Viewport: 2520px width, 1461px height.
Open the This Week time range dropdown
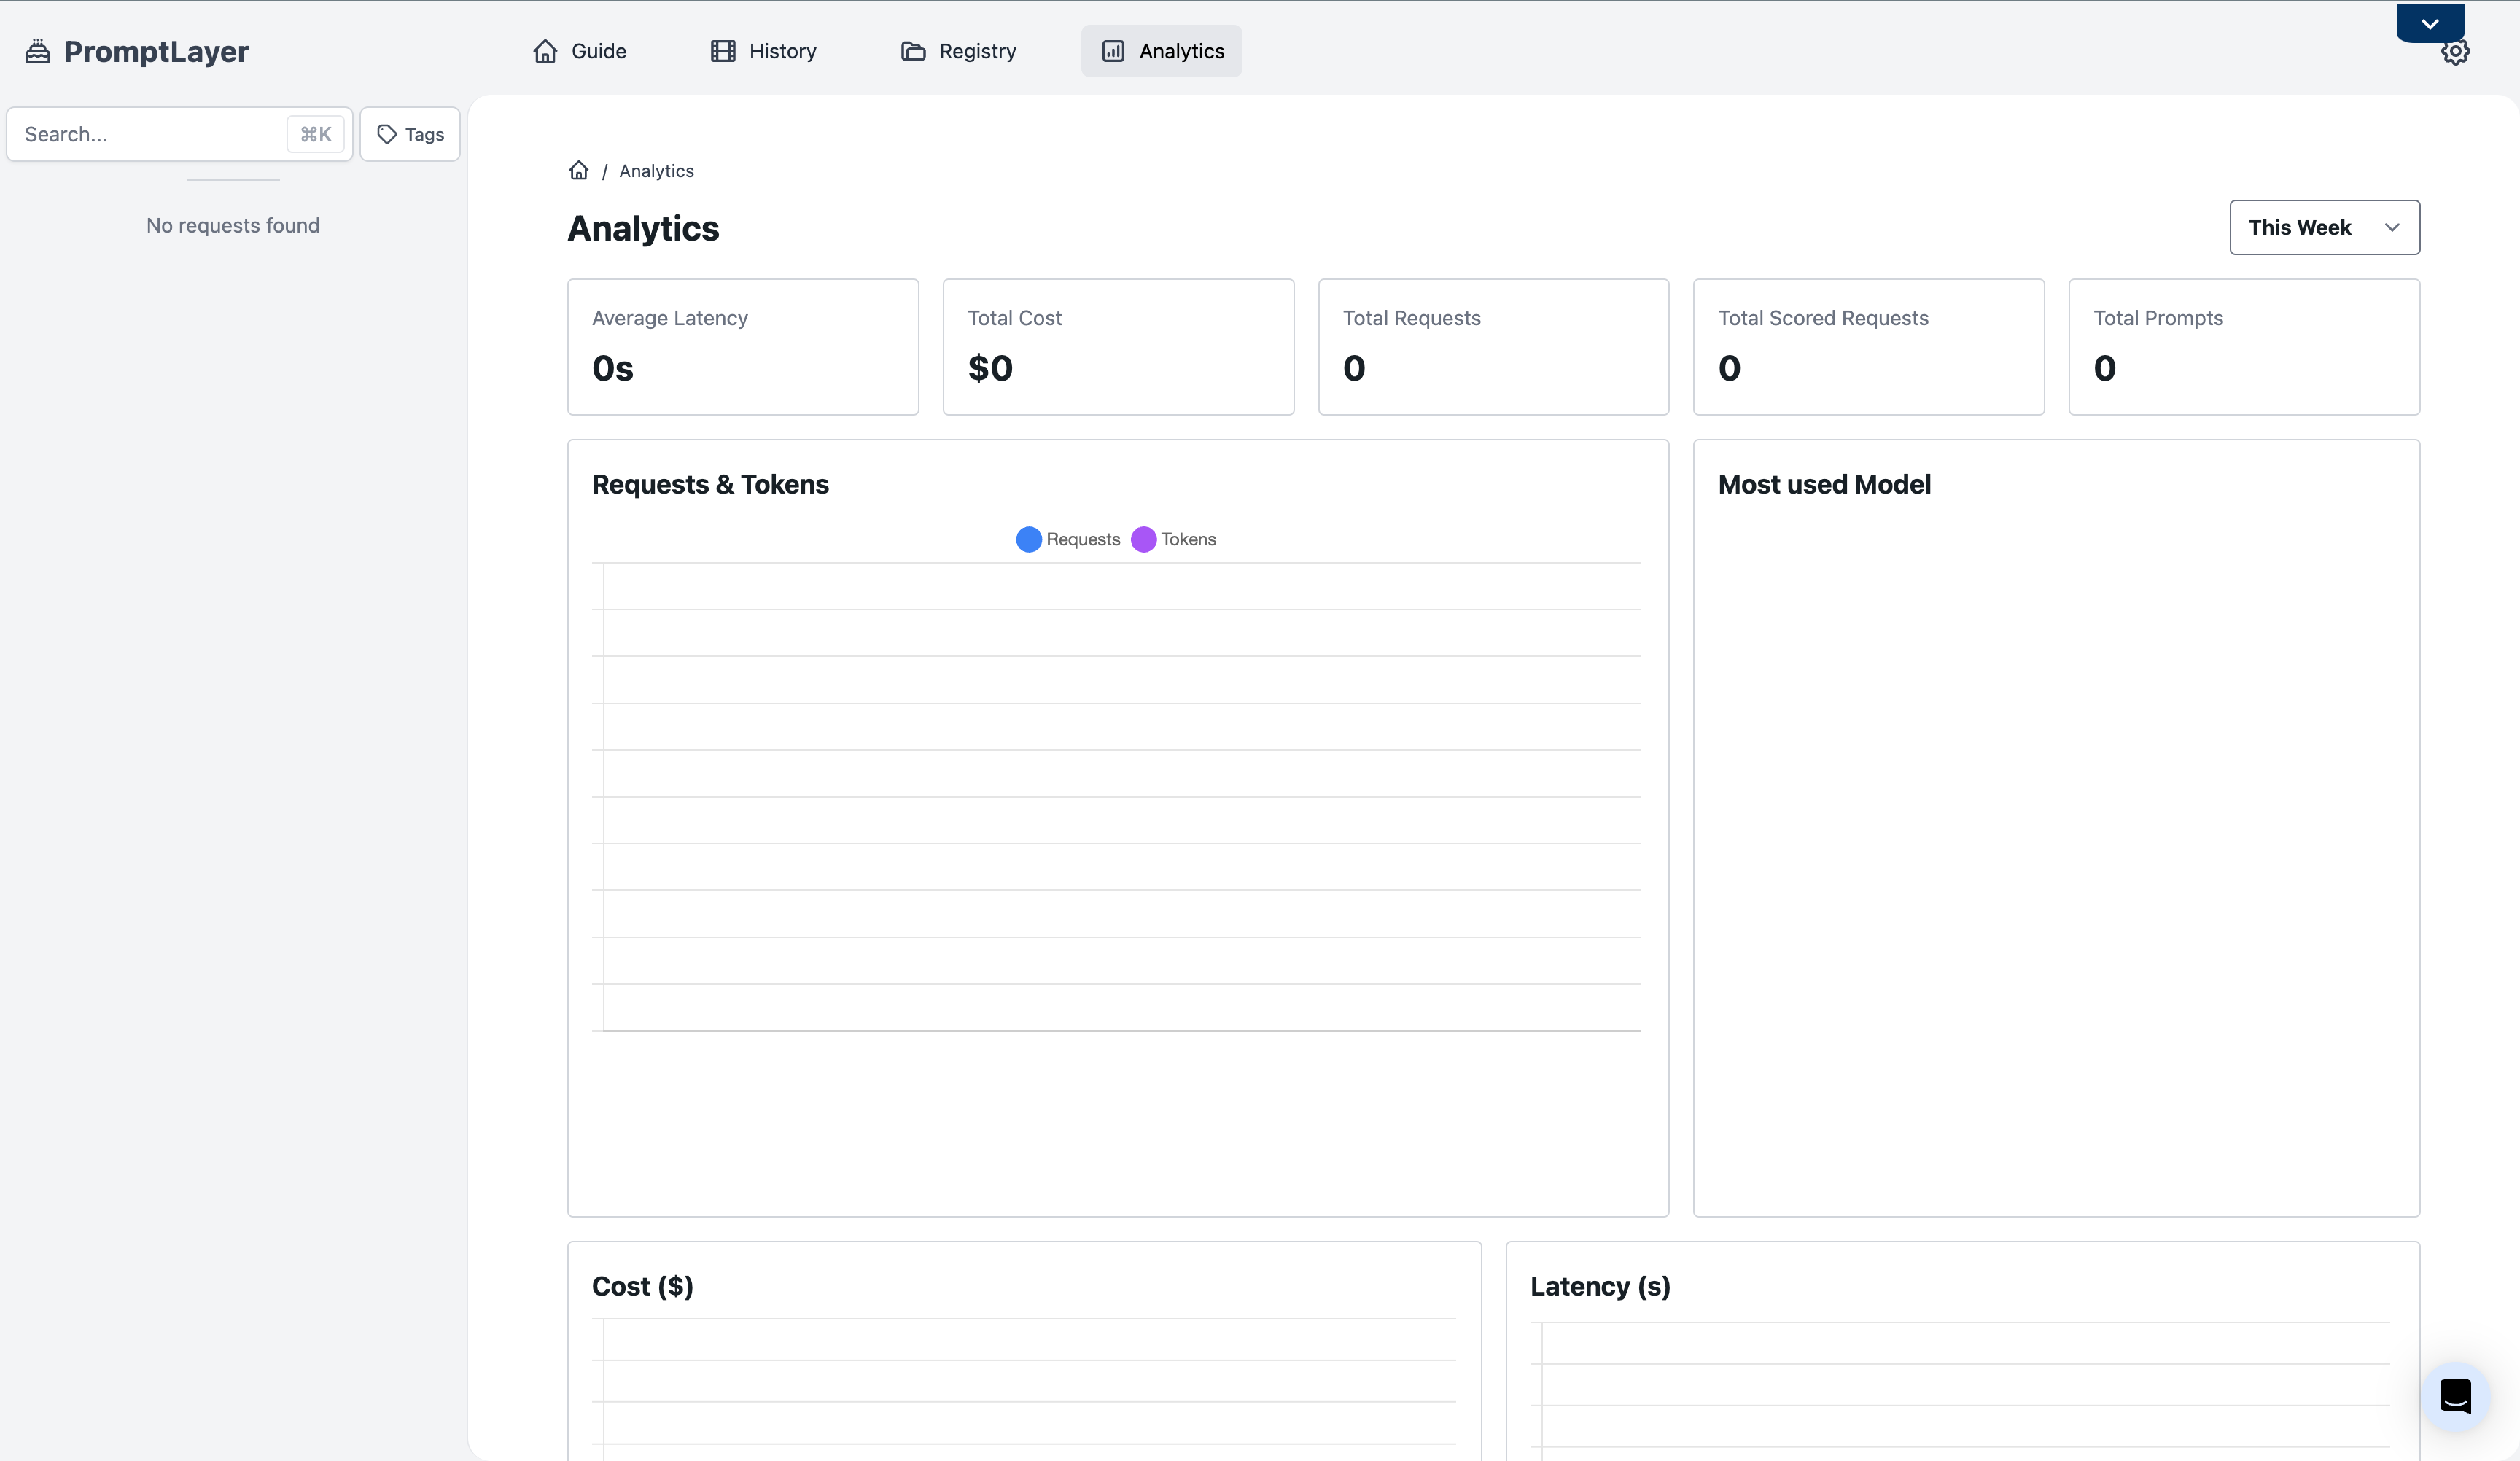point(2324,227)
